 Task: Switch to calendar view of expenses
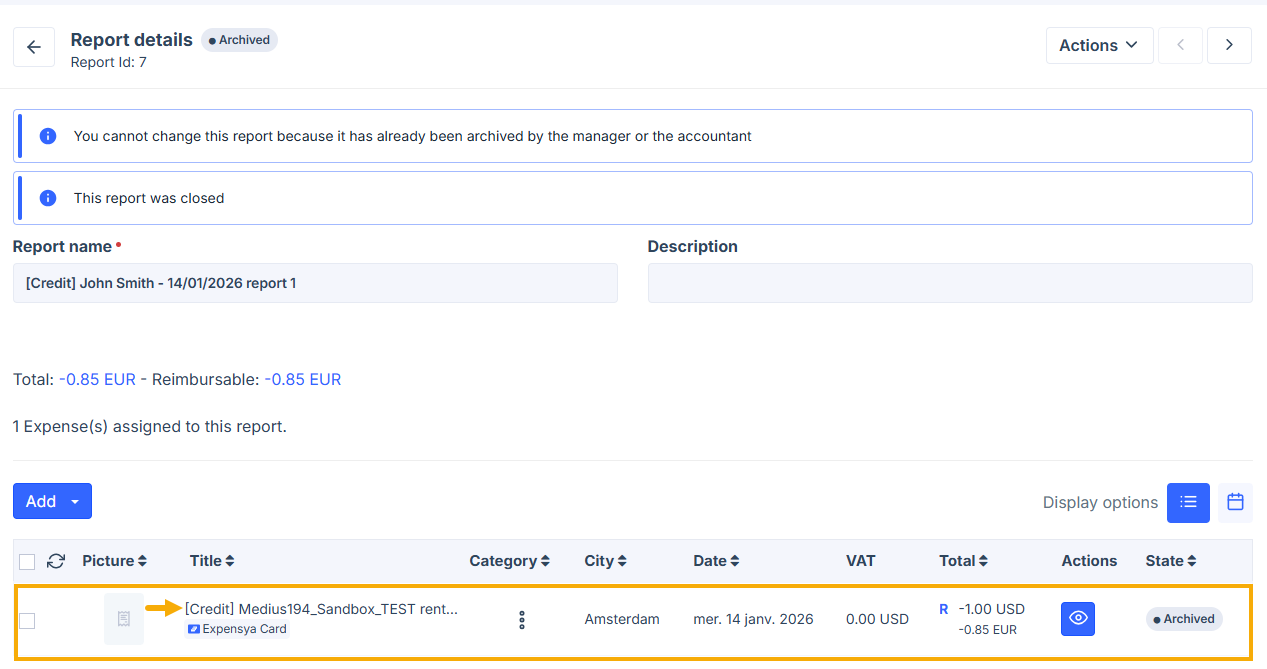click(1234, 502)
